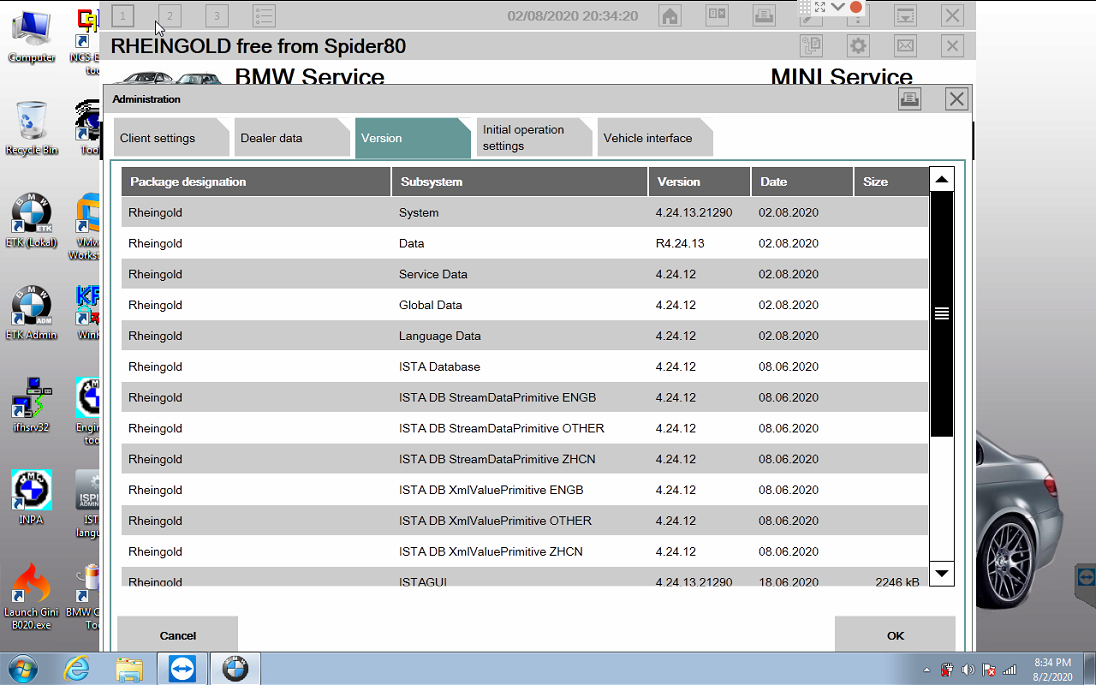This screenshot has height=685, width=1096.
Task: Click toolbar button numbered 2
Action: (x=170, y=15)
